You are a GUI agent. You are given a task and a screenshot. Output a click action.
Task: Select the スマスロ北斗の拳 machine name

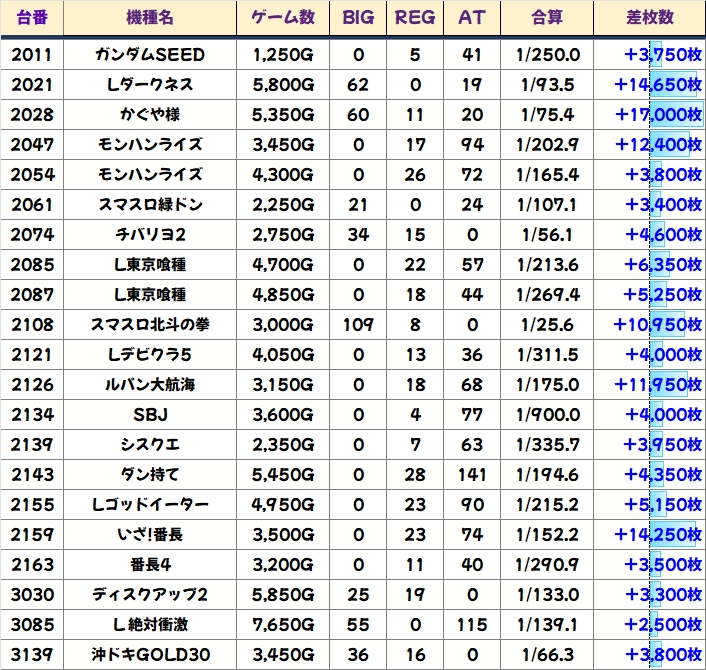coord(150,325)
